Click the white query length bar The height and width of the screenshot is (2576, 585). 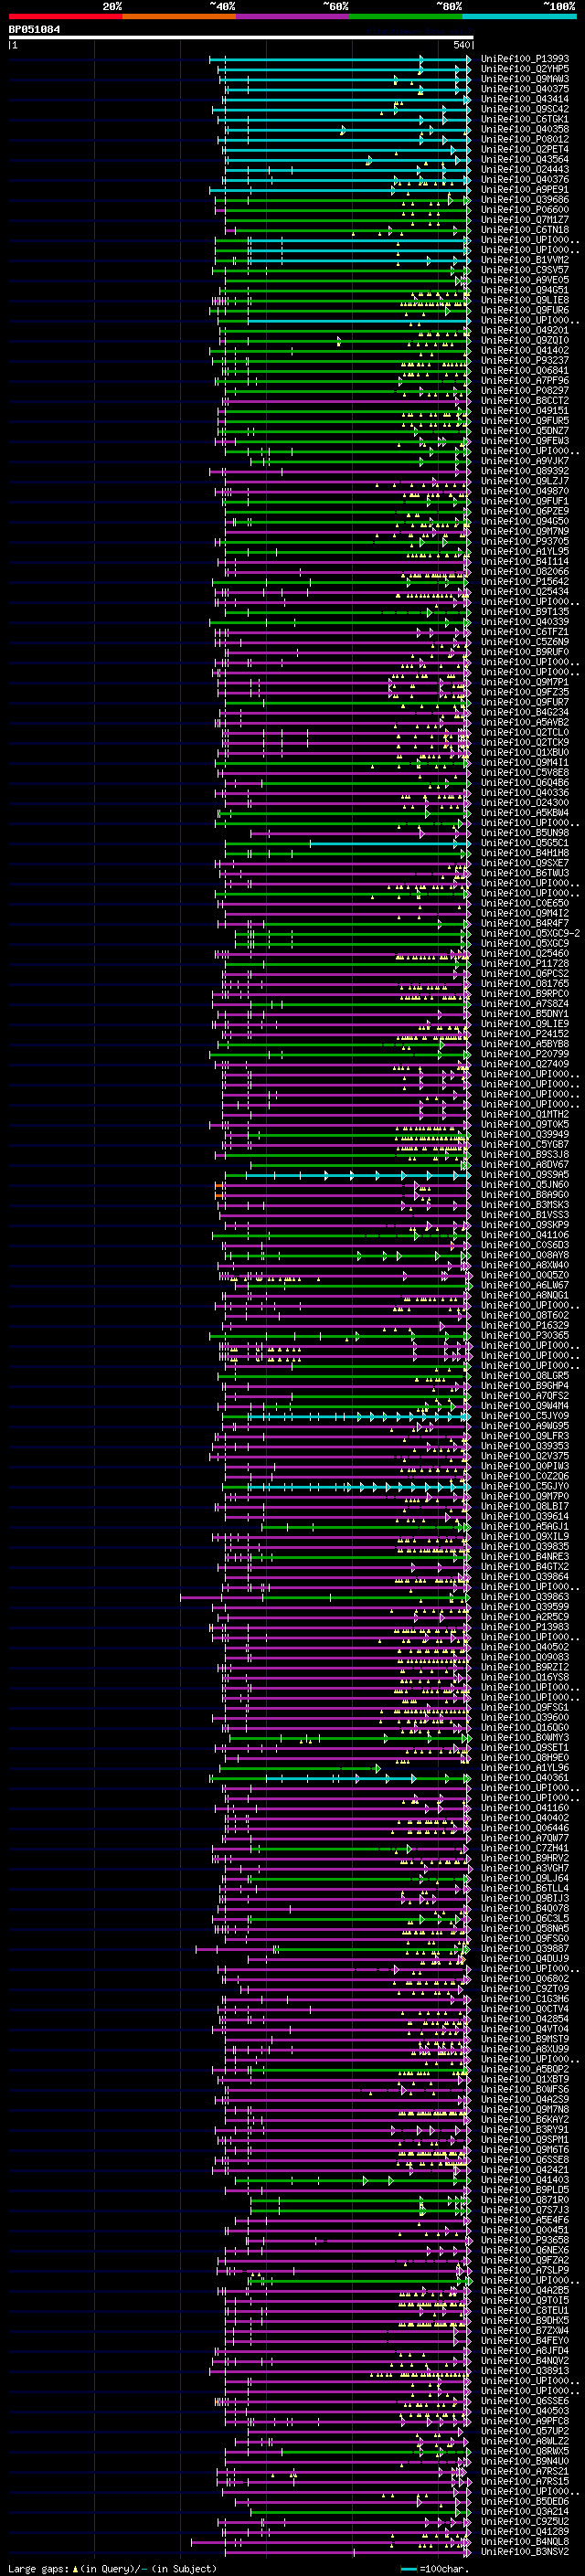coord(241,37)
